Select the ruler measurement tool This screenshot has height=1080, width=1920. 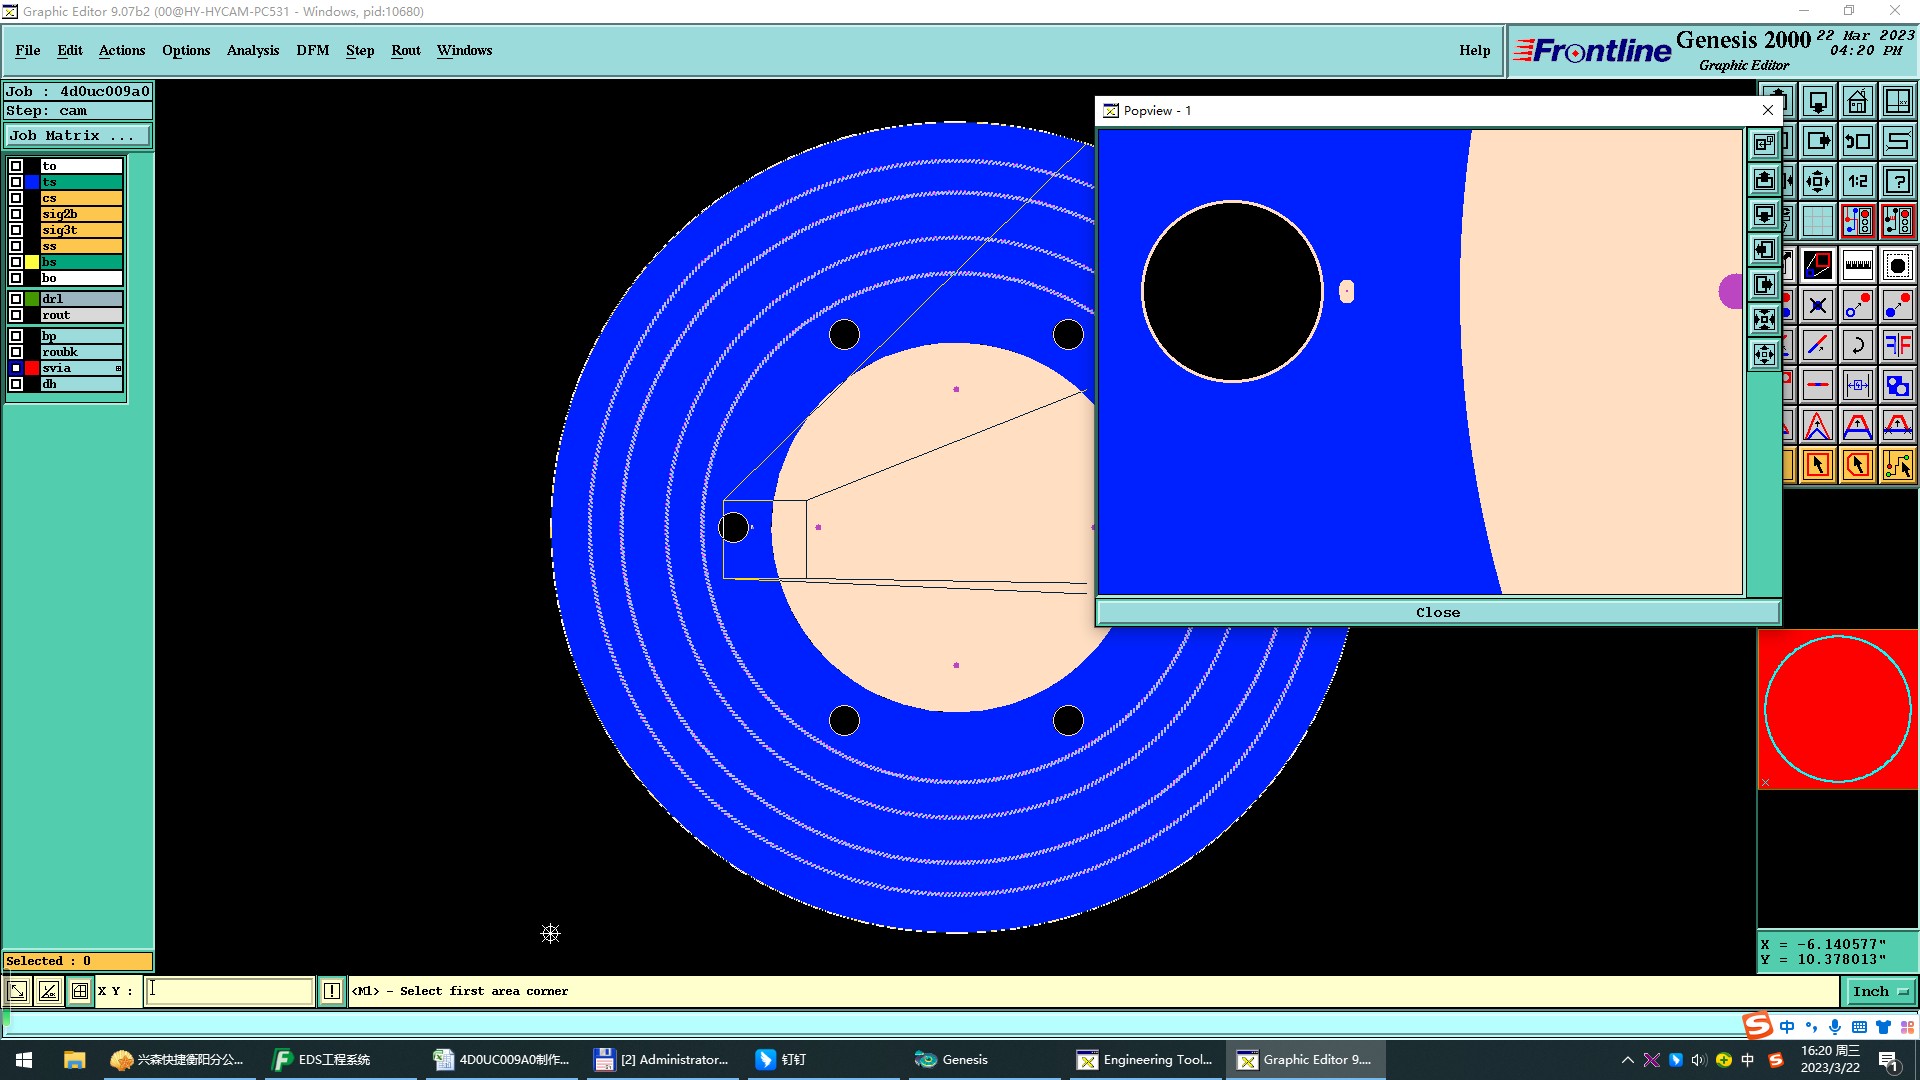coord(1857,265)
